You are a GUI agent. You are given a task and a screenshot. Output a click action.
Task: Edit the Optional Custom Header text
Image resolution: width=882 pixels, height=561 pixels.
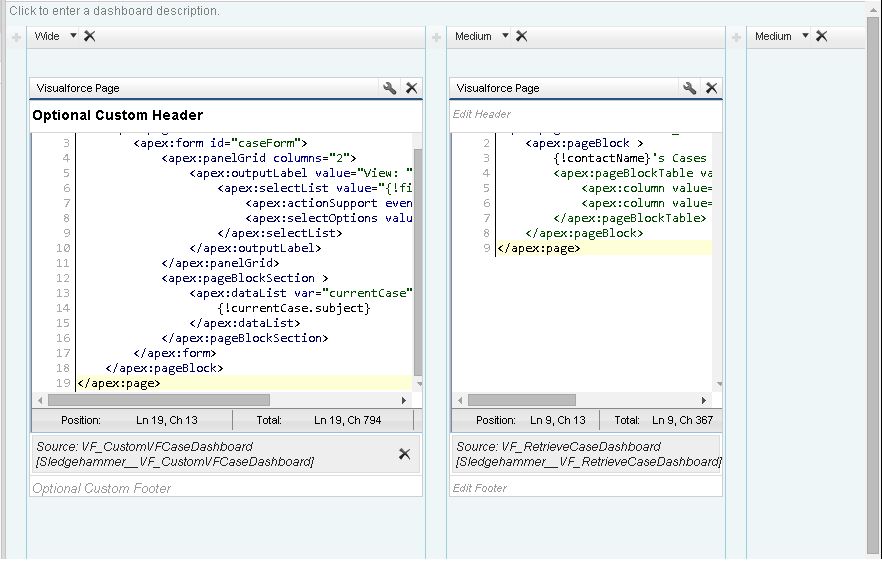tap(118, 115)
